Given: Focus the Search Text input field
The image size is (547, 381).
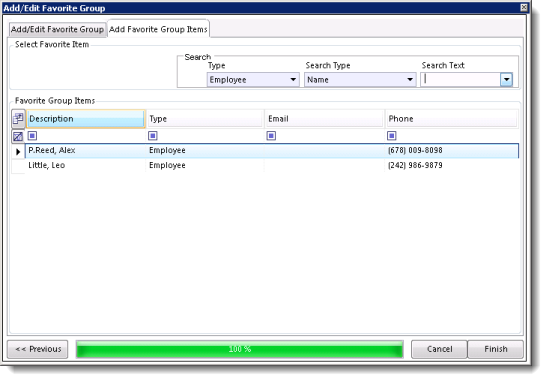Looking at the screenshot, I should pos(461,80).
